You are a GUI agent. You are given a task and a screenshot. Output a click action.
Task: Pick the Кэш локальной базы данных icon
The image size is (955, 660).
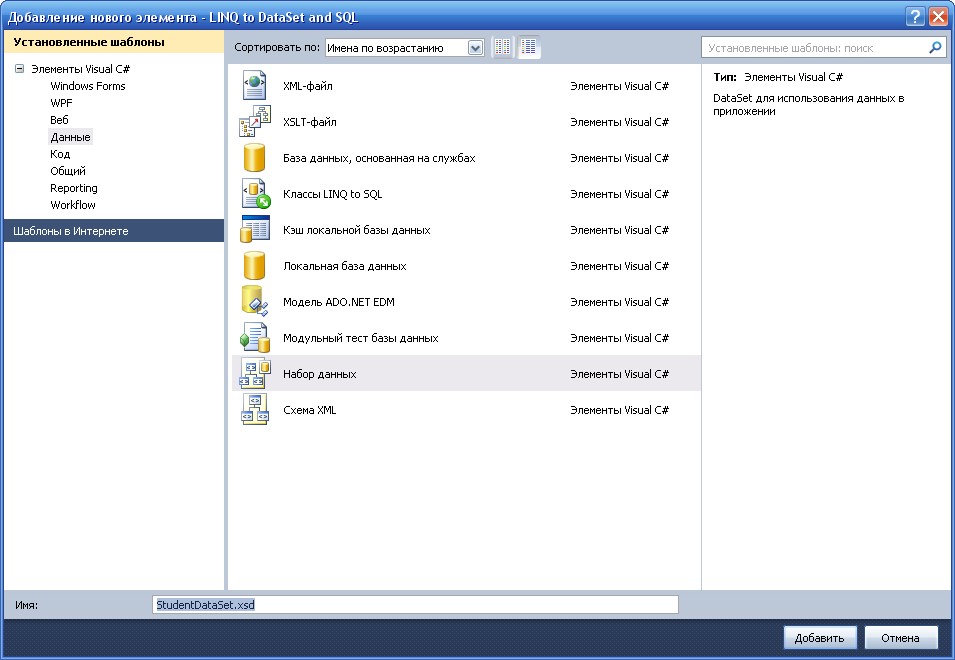(255, 230)
